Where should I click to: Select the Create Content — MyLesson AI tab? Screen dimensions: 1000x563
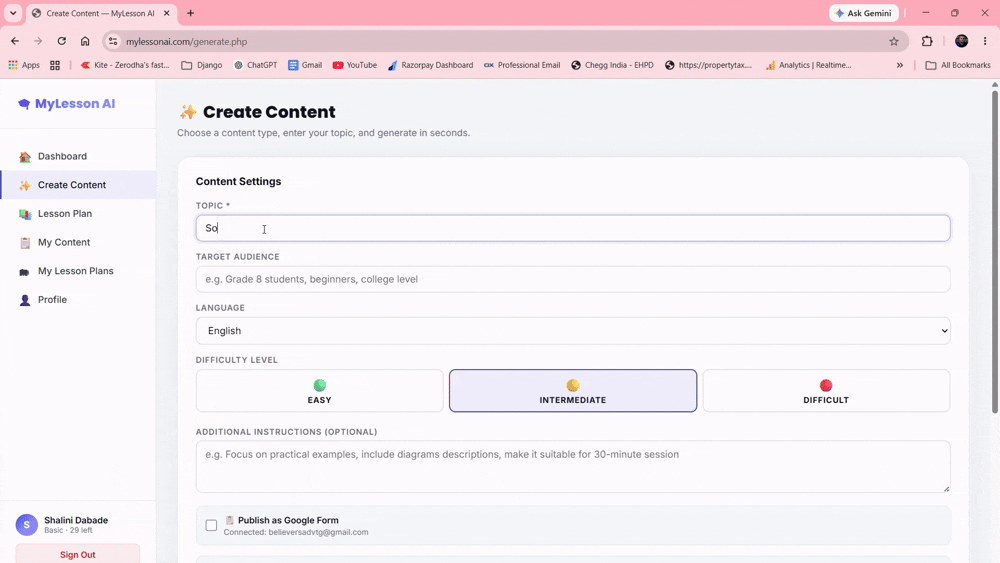[x=101, y=13]
